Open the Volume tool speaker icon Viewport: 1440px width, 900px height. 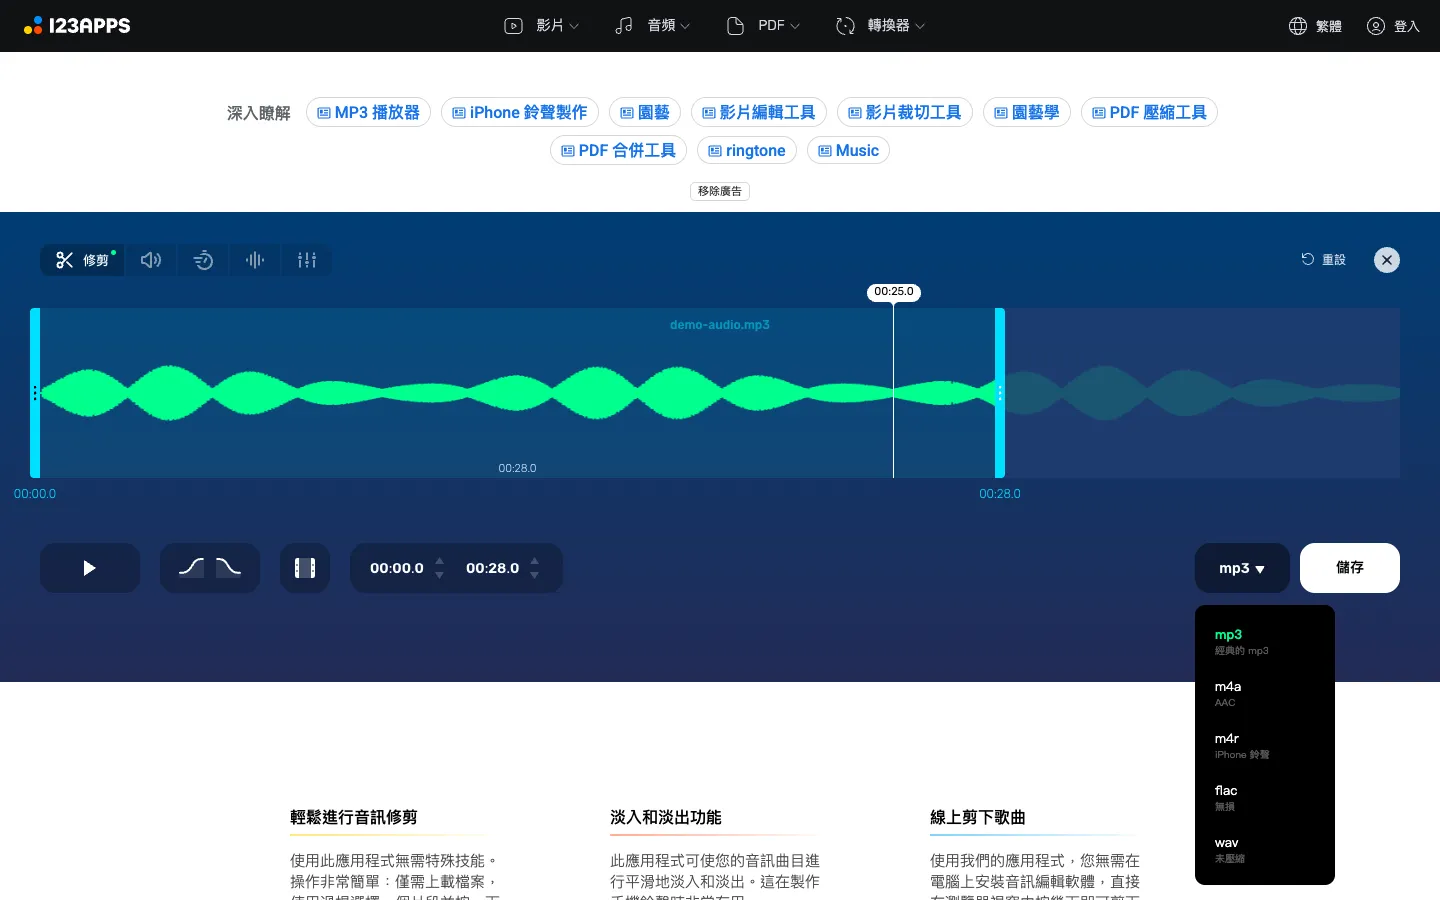(x=151, y=260)
